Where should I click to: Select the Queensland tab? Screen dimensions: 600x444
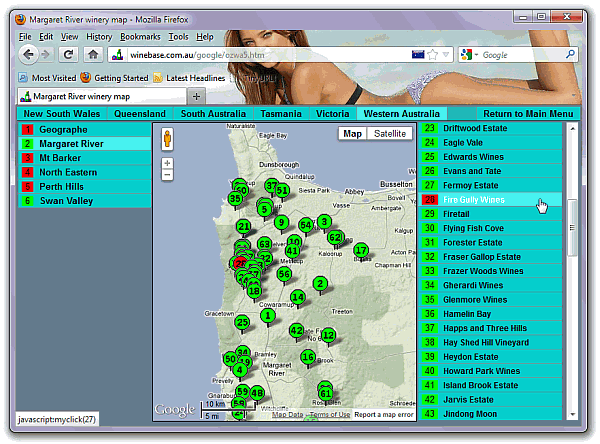[140, 114]
